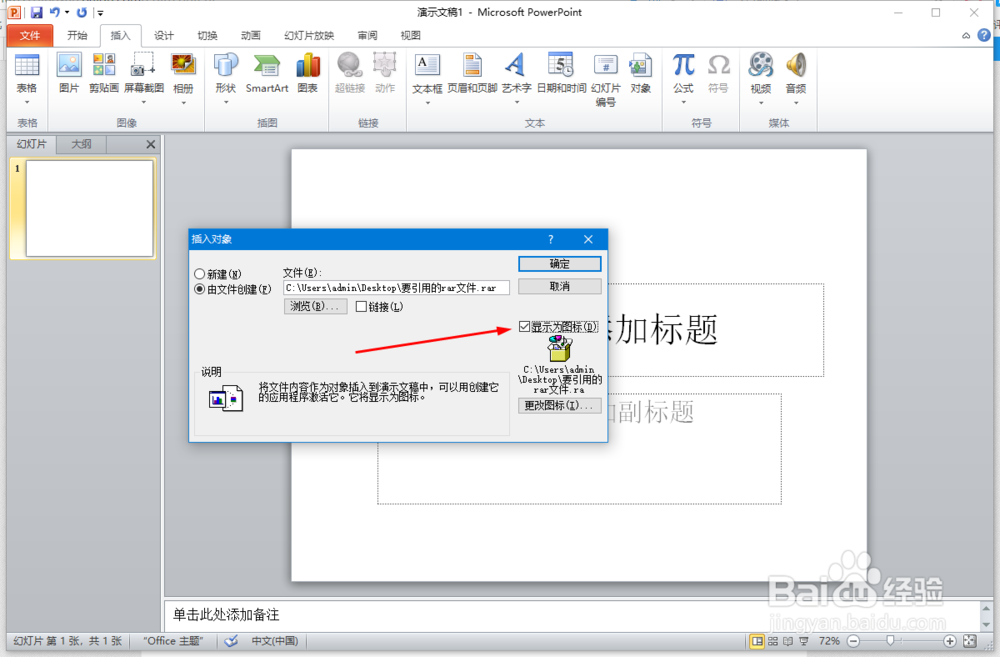The width and height of the screenshot is (1000, 657).
Task: Uncheck 显示为图标 checkbox
Action: pos(524,327)
